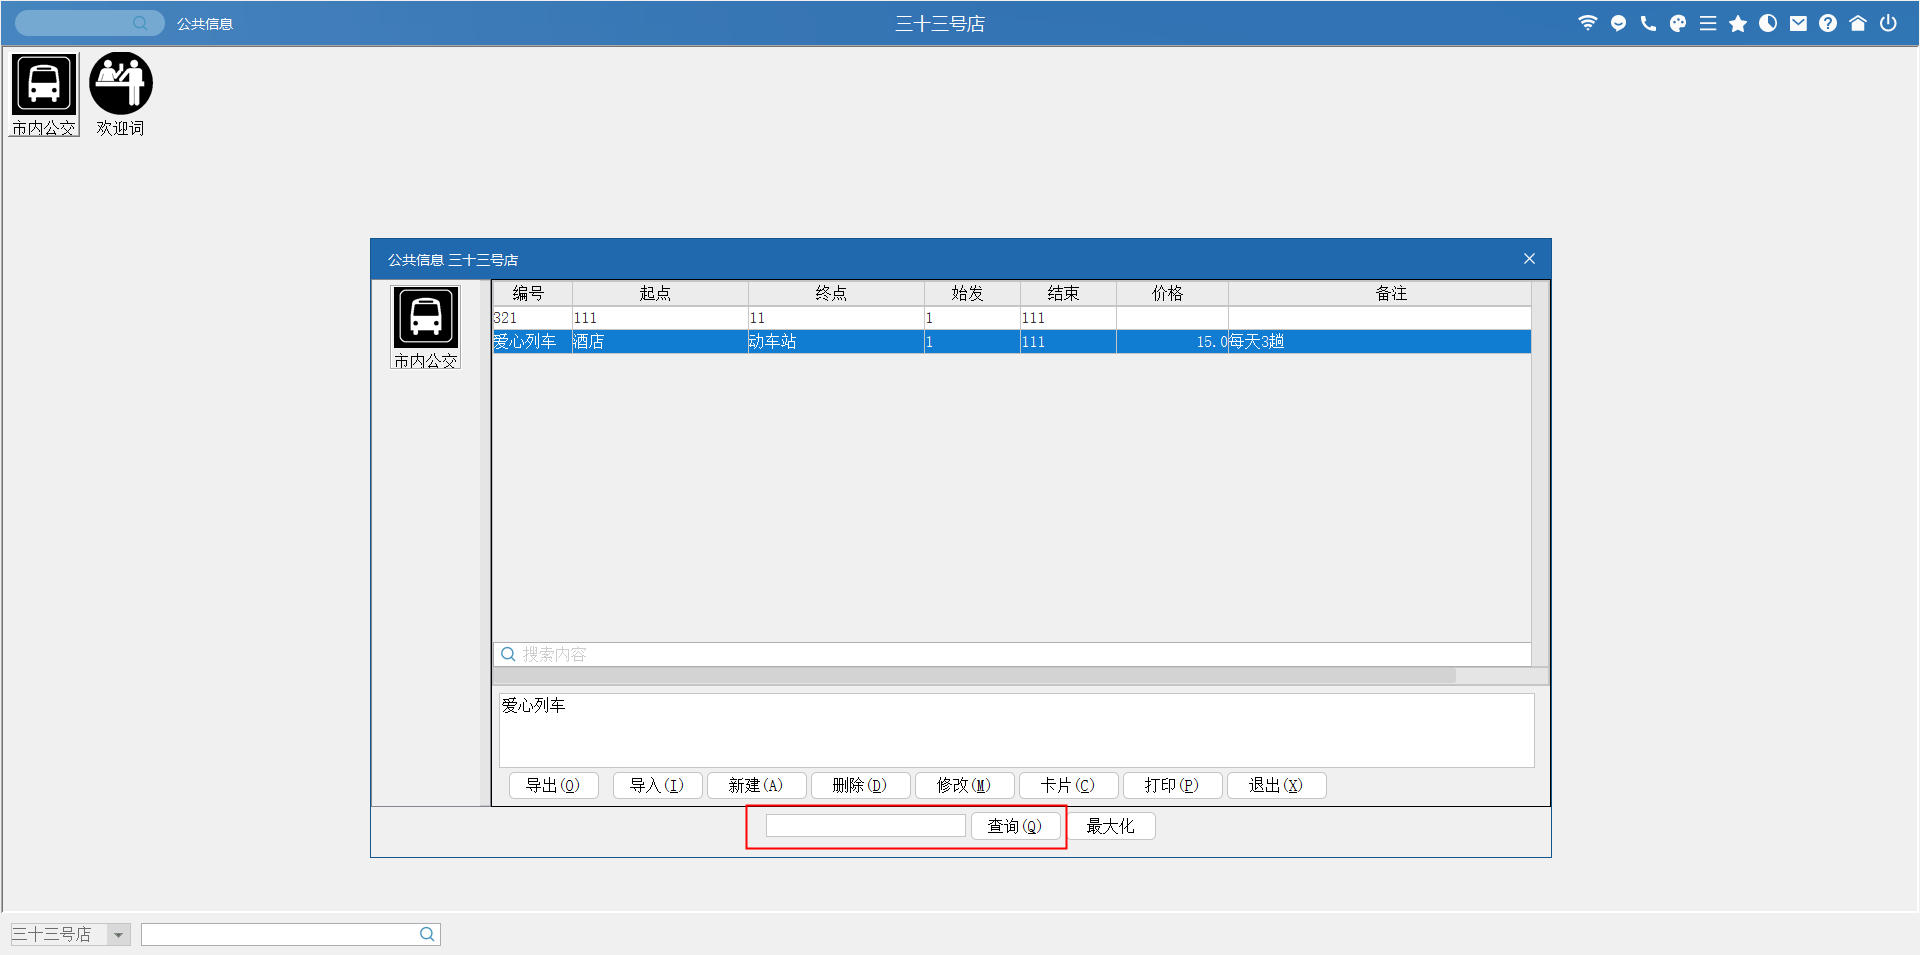
Task: Open the envelope mail icon
Action: coord(1798,23)
